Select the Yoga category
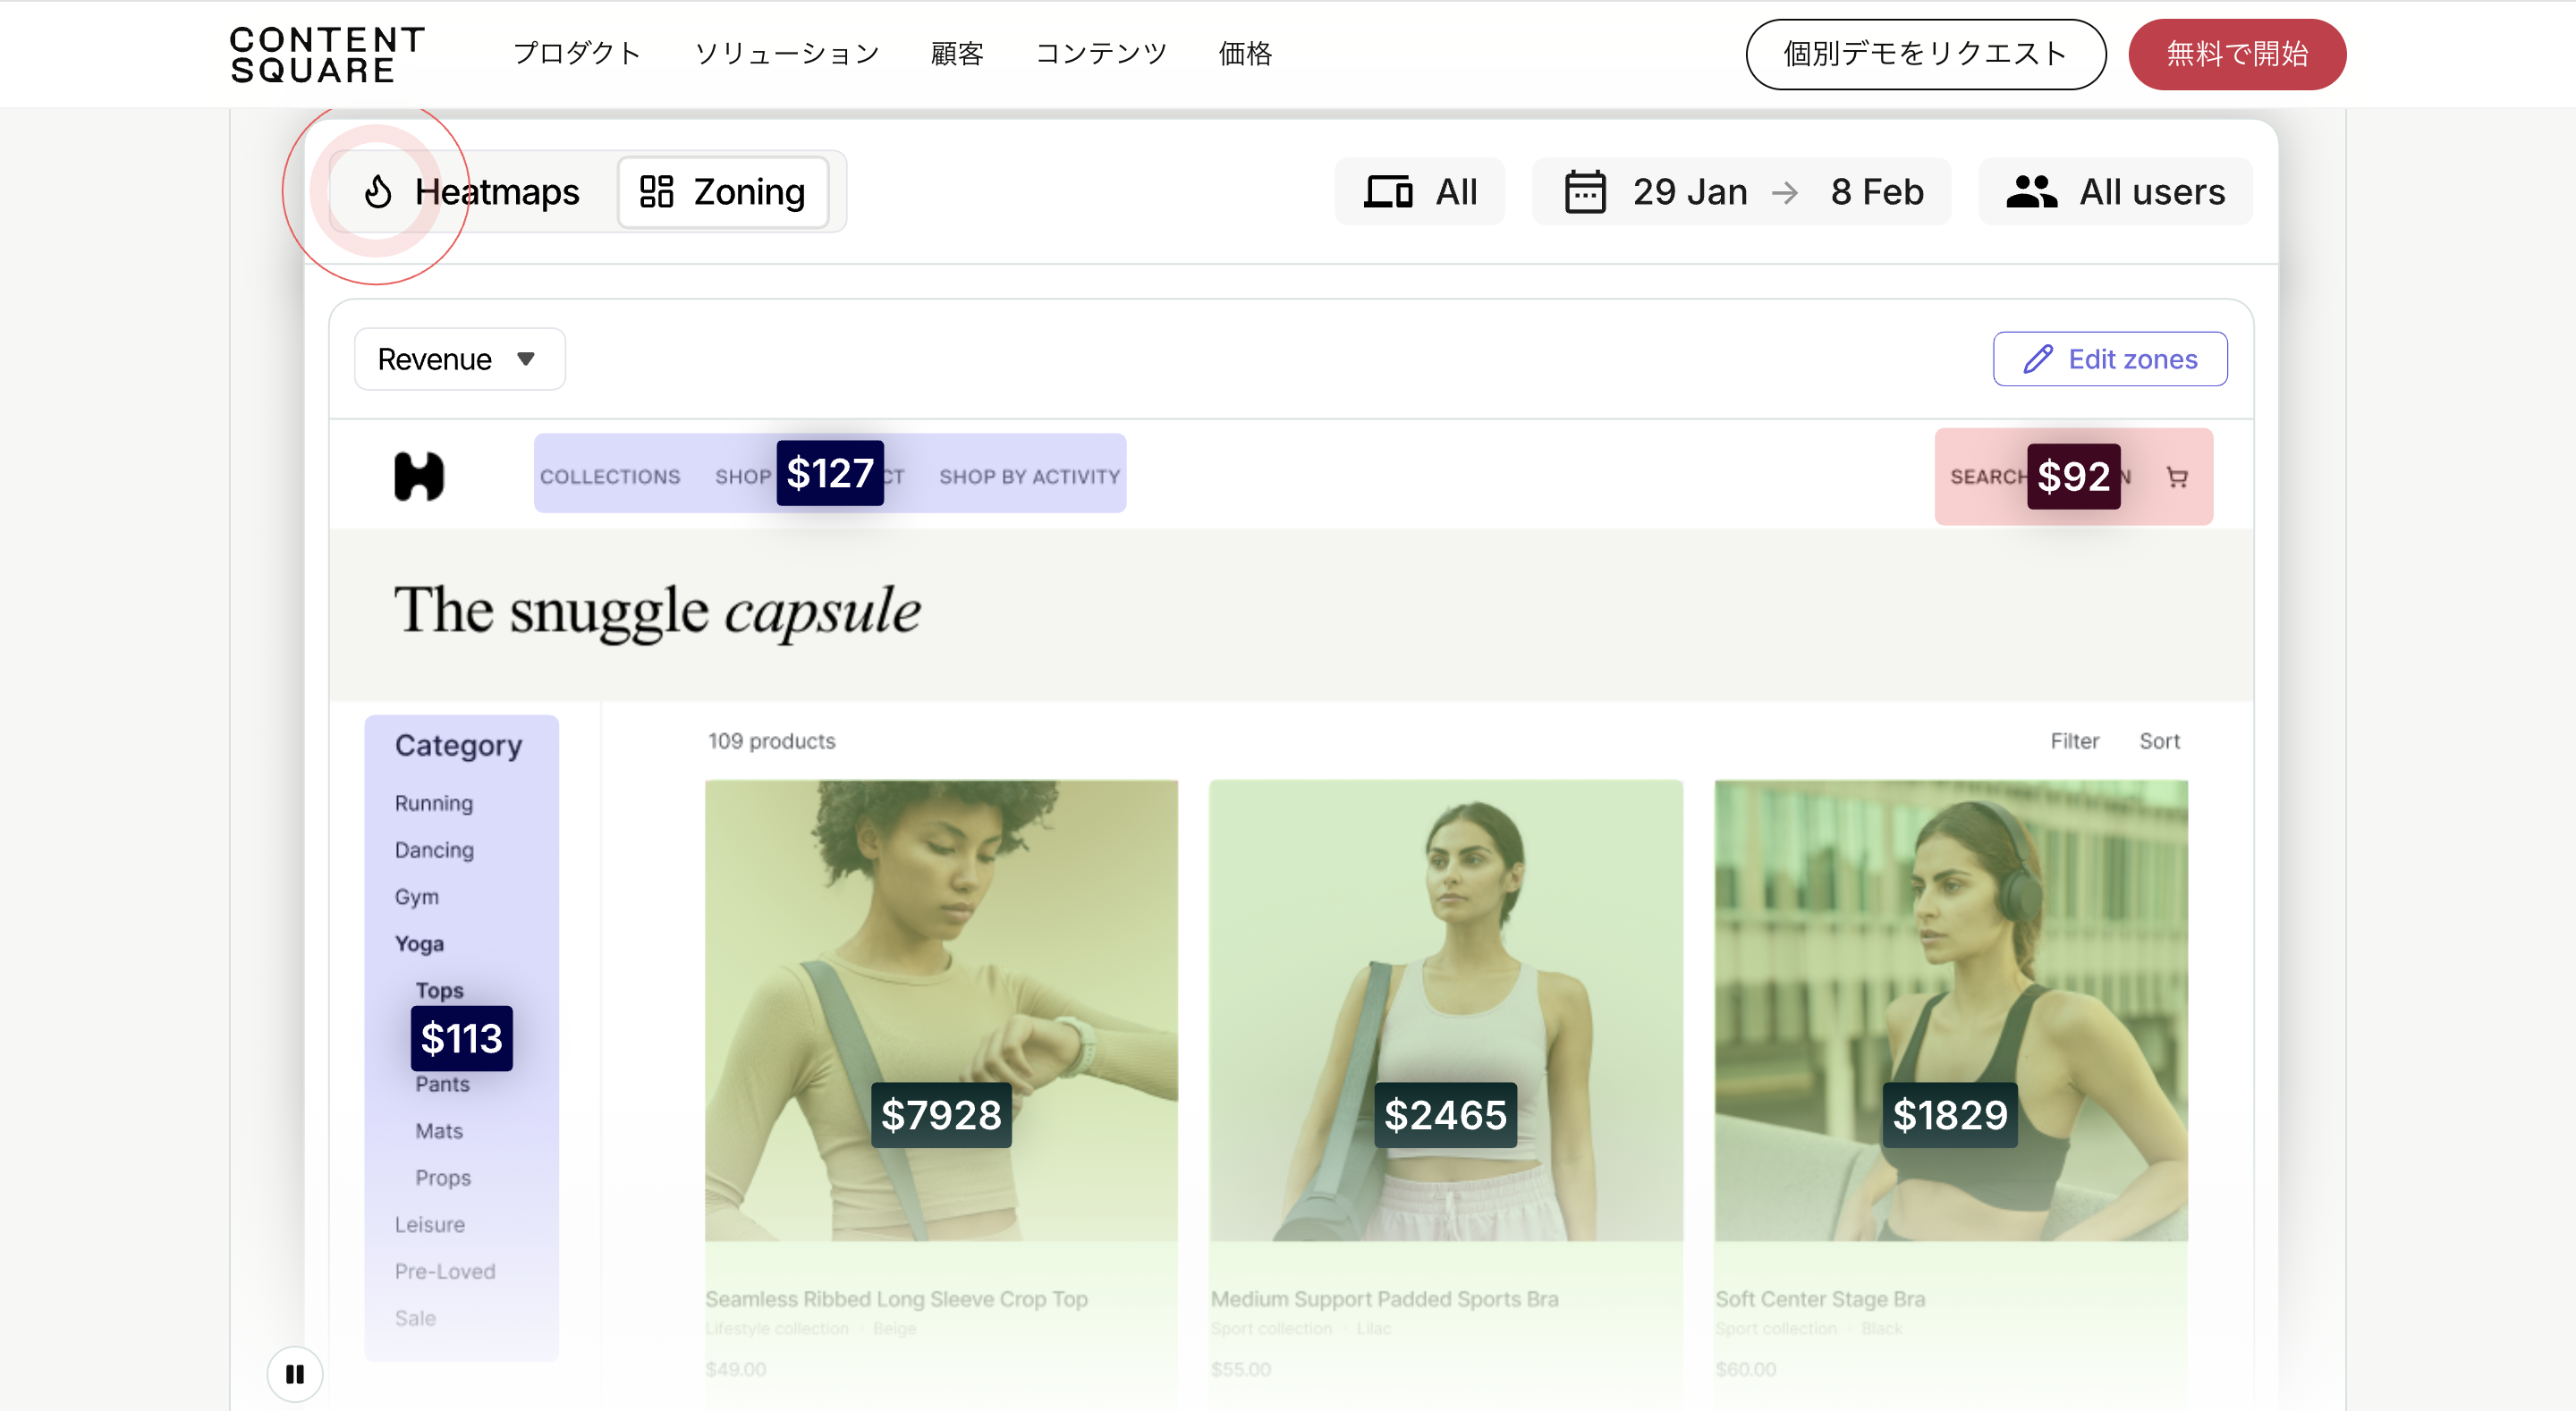This screenshot has width=2576, height=1411. click(419, 944)
